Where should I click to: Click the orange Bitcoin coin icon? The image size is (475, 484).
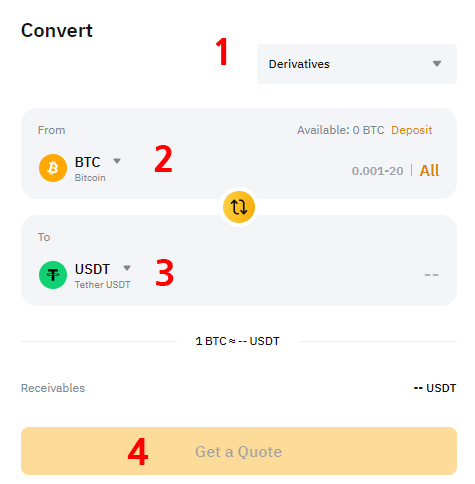[x=53, y=168]
